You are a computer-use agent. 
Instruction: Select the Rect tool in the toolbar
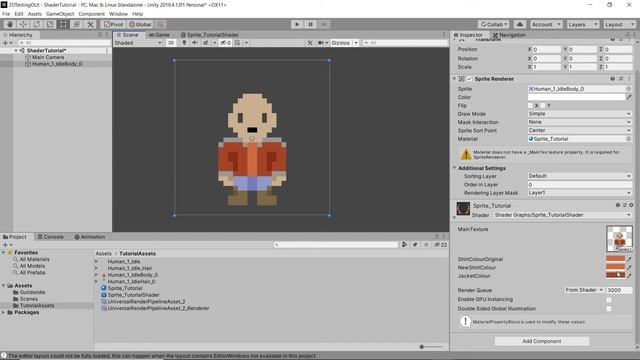[63, 24]
